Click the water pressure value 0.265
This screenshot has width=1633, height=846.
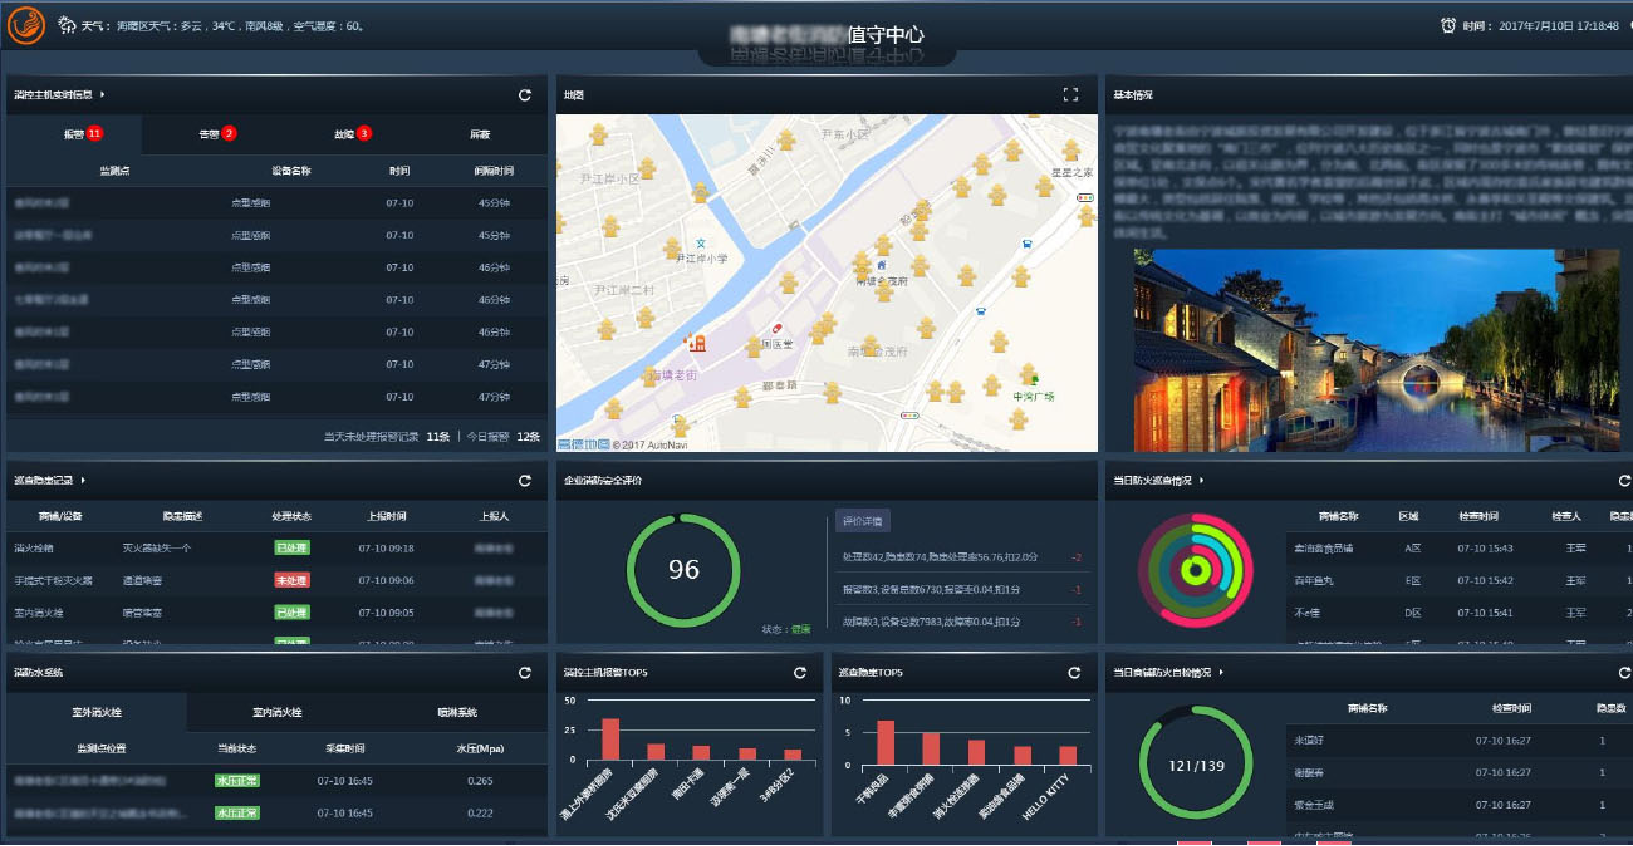480,781
